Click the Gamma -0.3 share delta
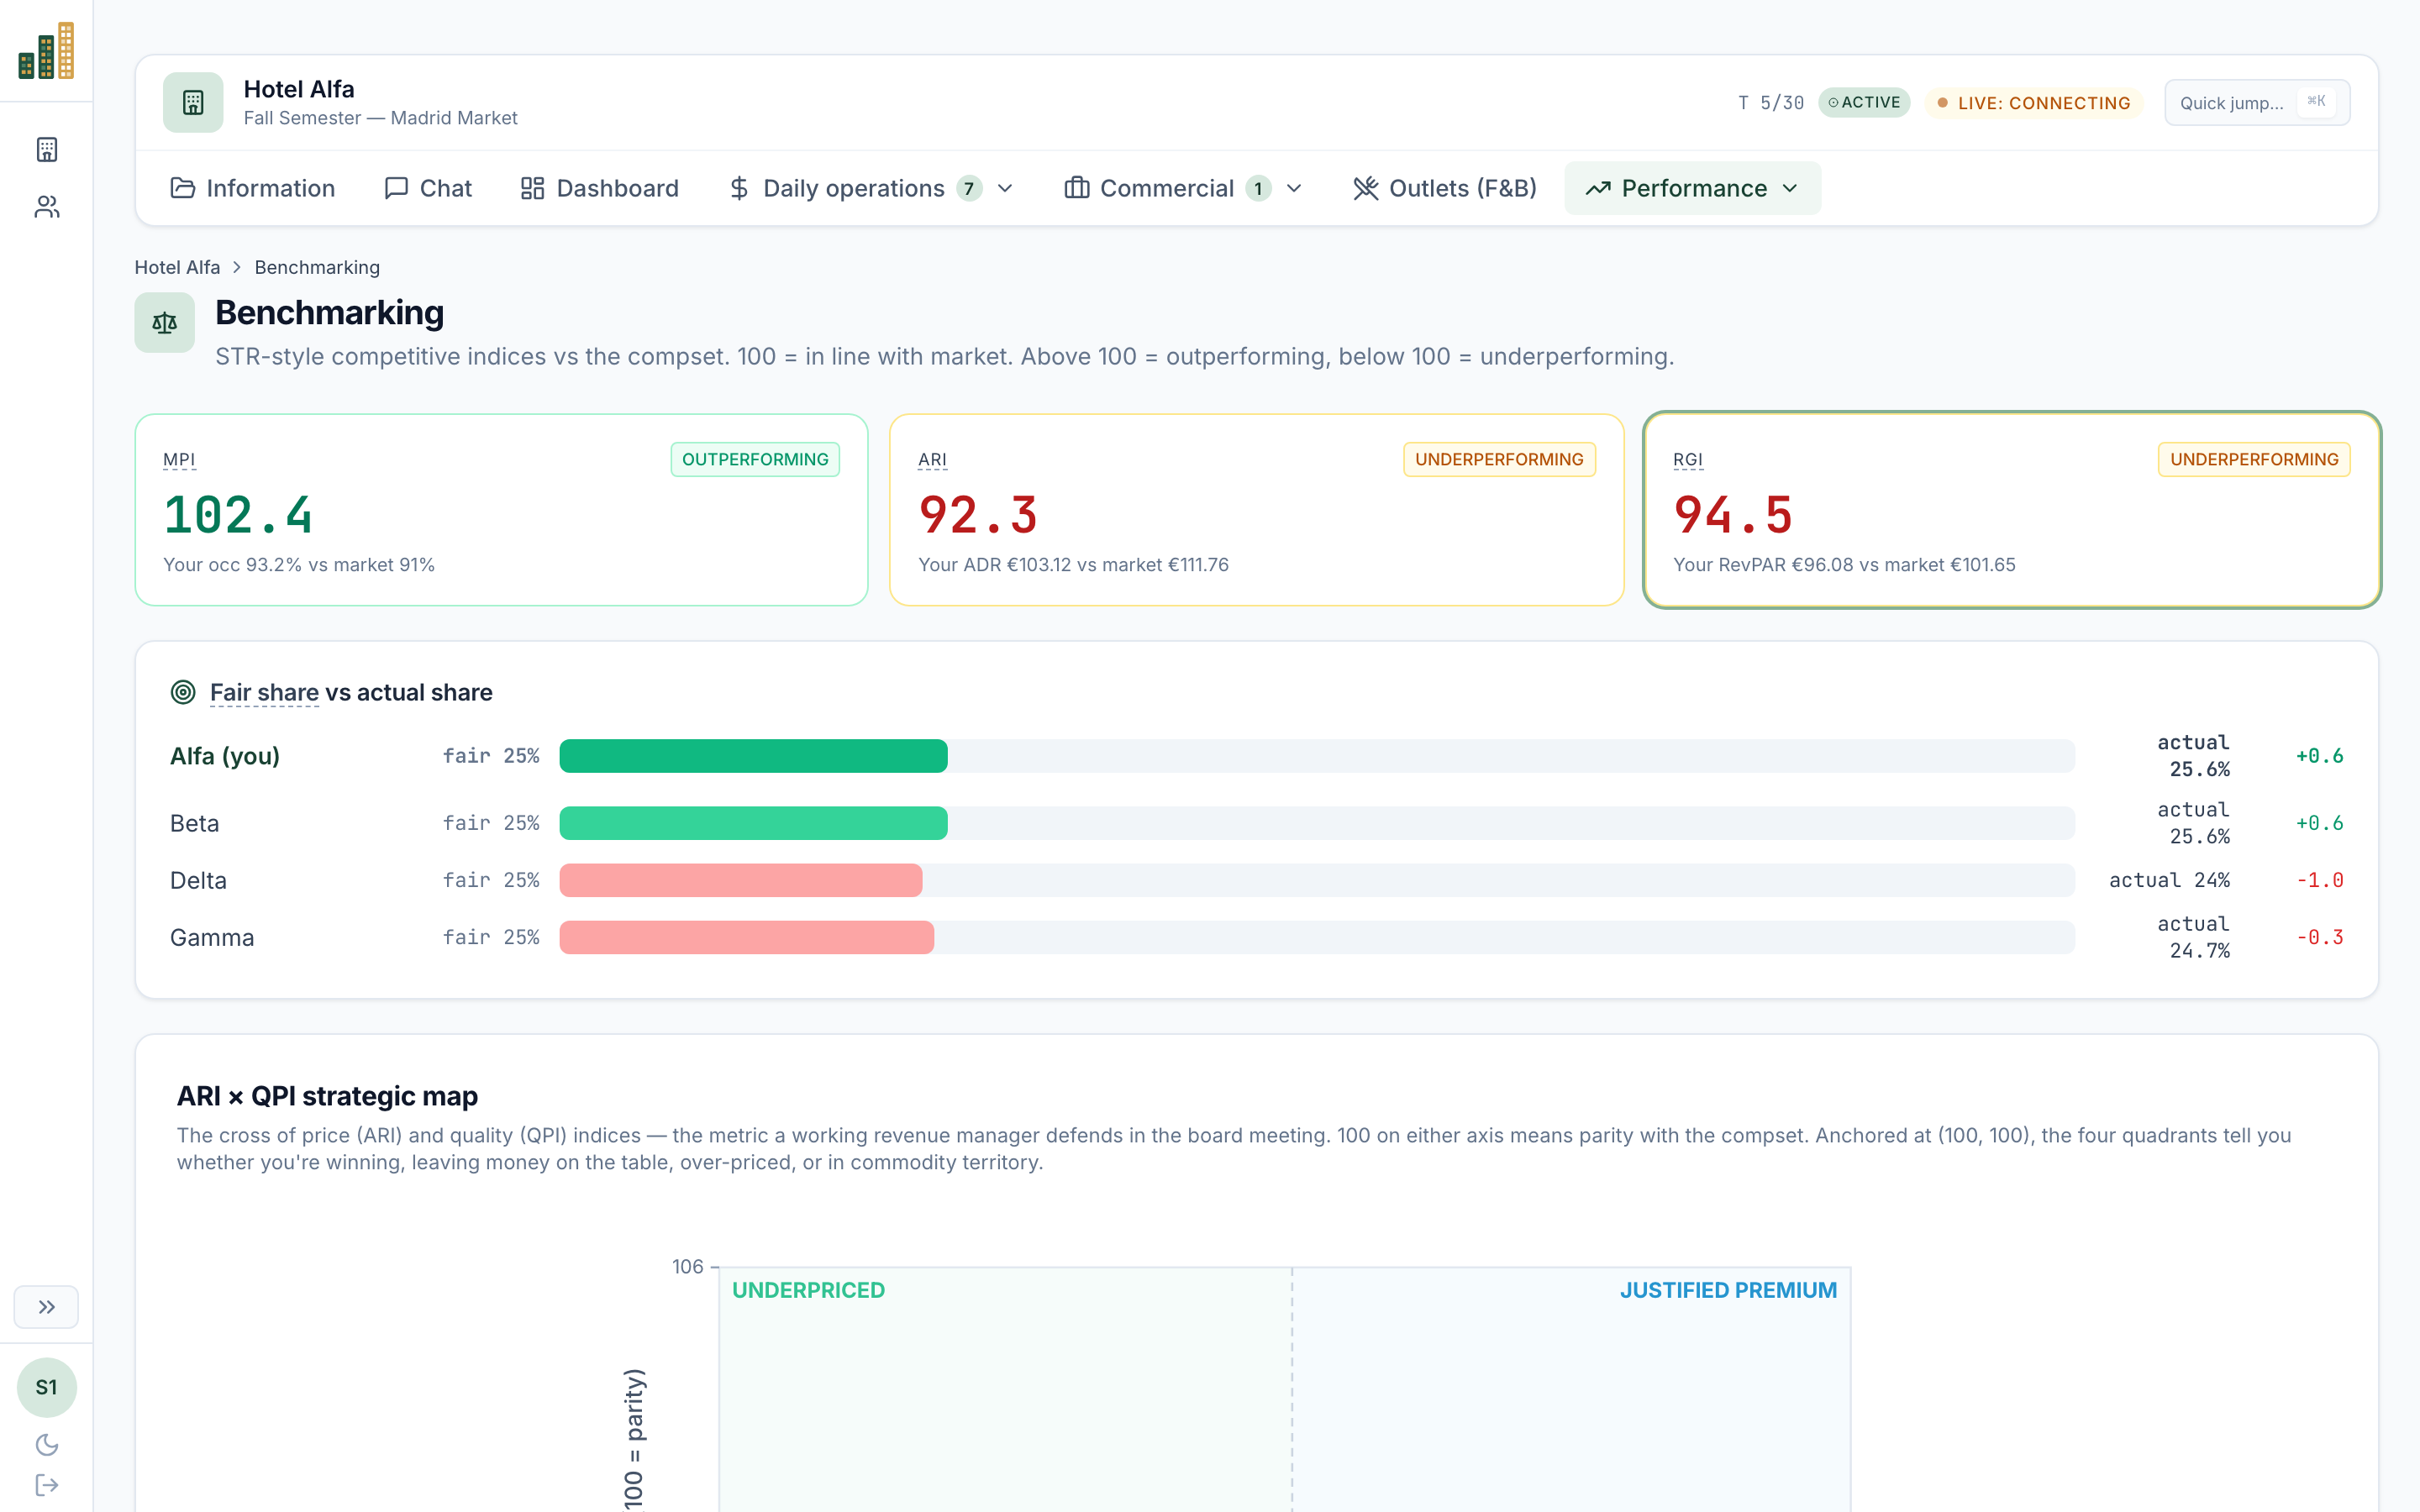This screenshot has width=2420, height=1512. [2320, 937]
